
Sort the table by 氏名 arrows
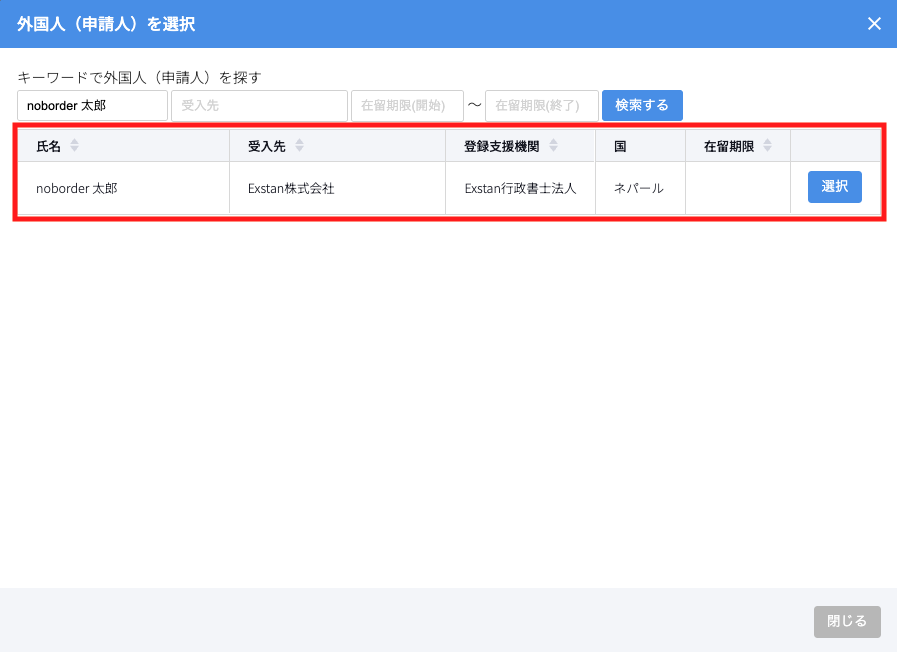[74, 146]
